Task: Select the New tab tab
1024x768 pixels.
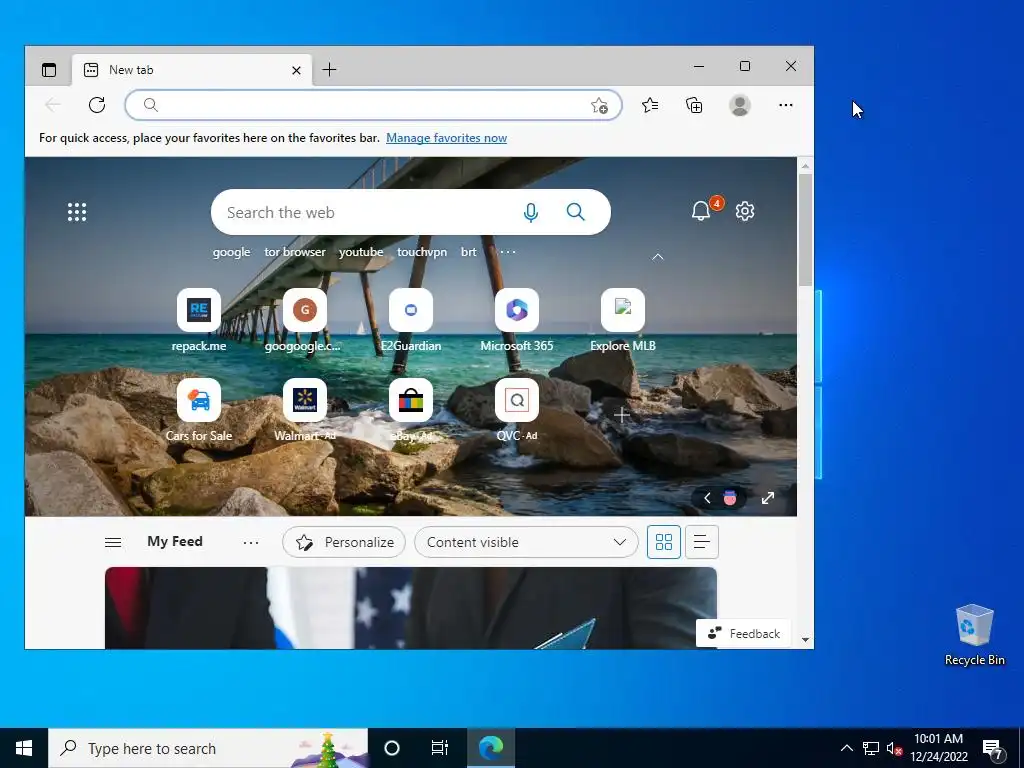Action: pos(193,70)
